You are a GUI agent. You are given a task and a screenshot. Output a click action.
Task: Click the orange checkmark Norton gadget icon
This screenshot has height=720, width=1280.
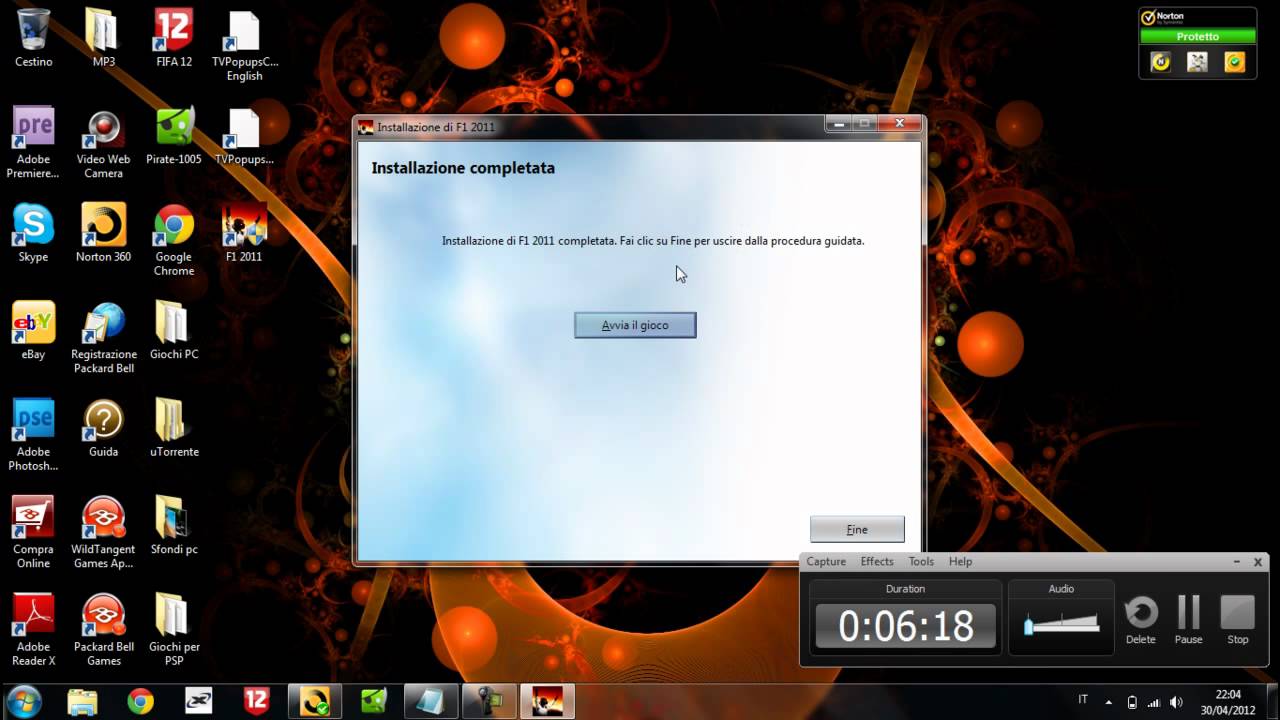click(1235, 62)
